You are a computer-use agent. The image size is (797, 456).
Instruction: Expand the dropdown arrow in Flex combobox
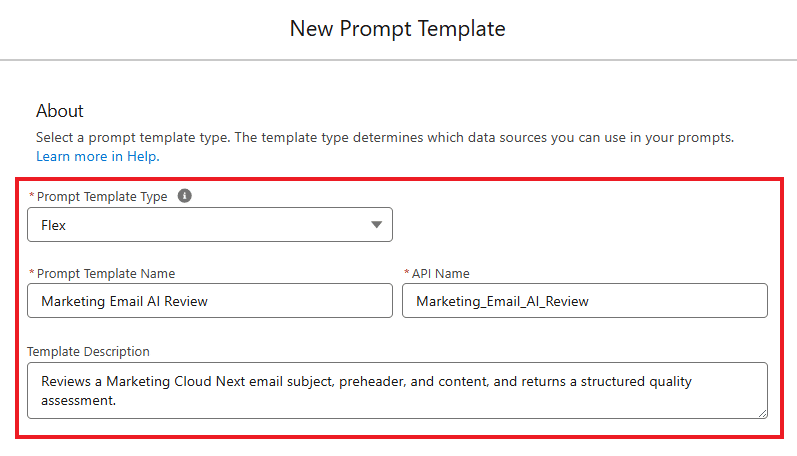[x=376, y=225]
